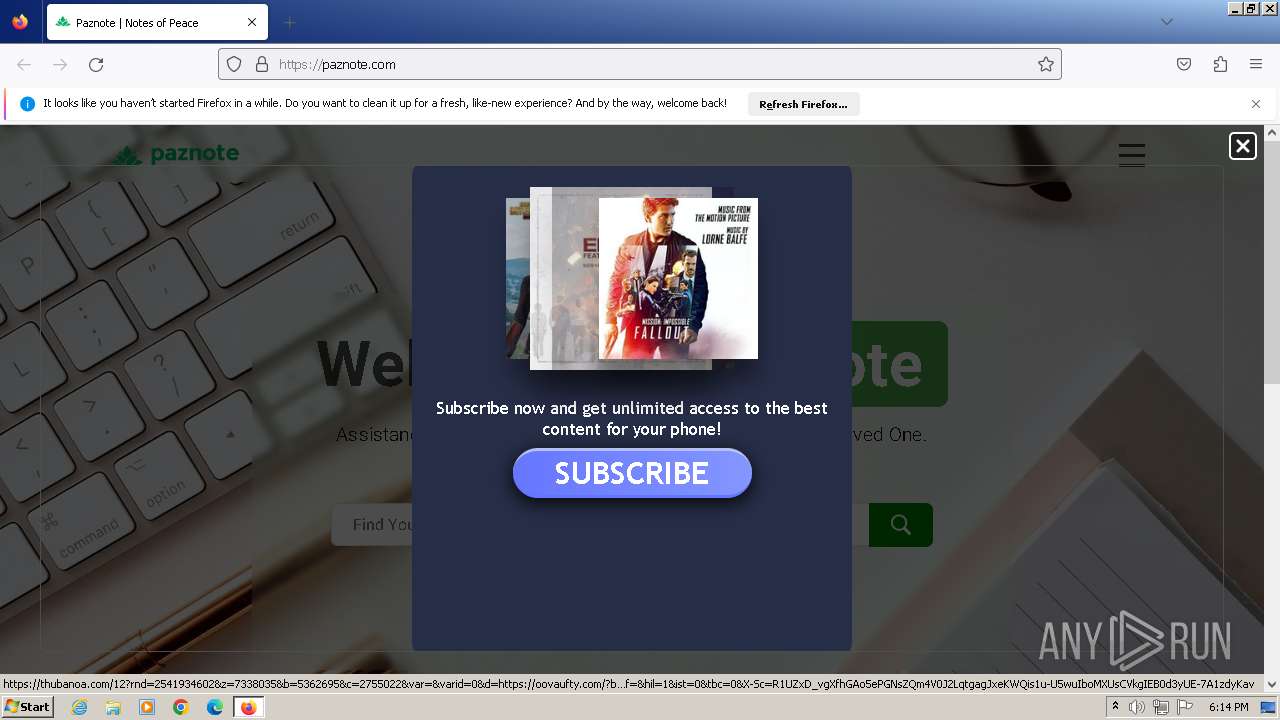The height and width of the screenshot is (720, 1280).
Task: Open the Windows Start menu
Action: pos(27,707)
